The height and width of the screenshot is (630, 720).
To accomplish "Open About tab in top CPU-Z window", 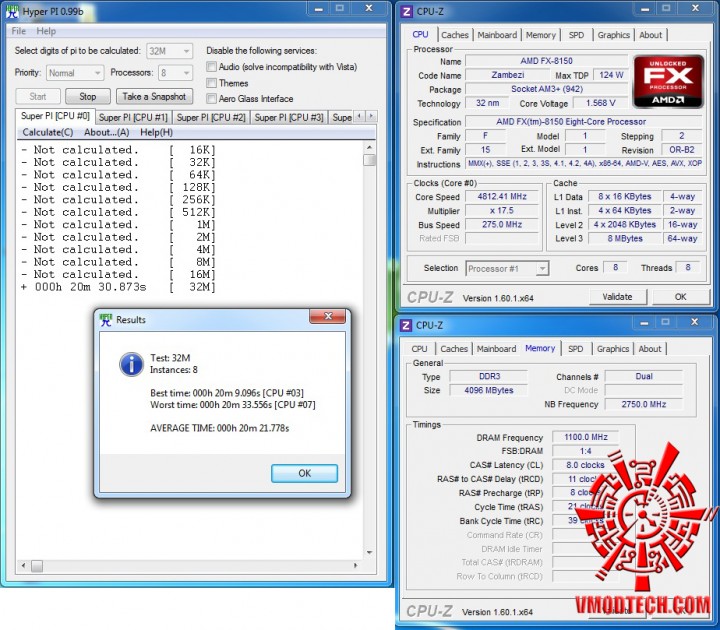I will point(651,35).
